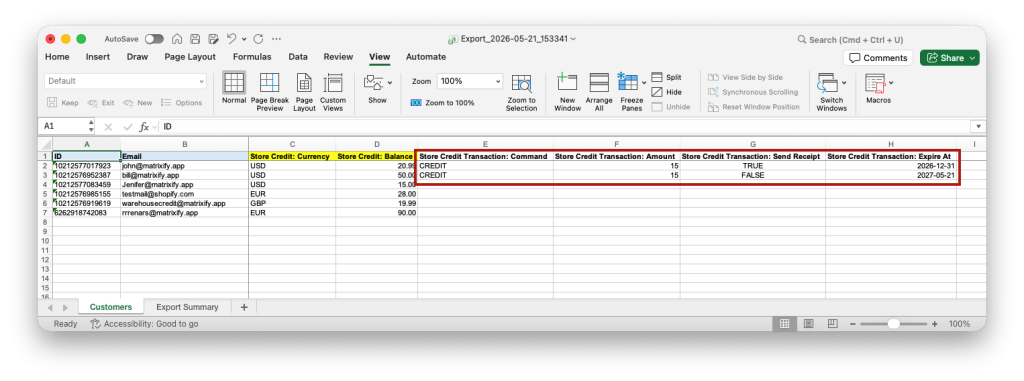
Task: Click Zoom to 100% button
Action: point(442,103)
